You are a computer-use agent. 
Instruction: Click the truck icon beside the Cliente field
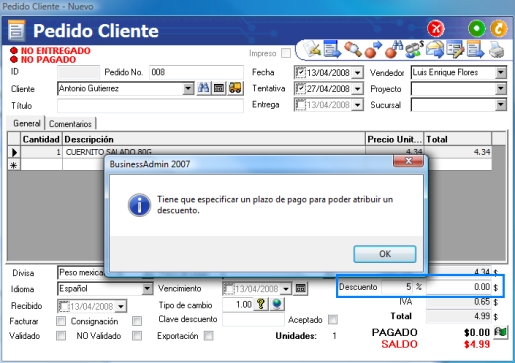[235, 88]
